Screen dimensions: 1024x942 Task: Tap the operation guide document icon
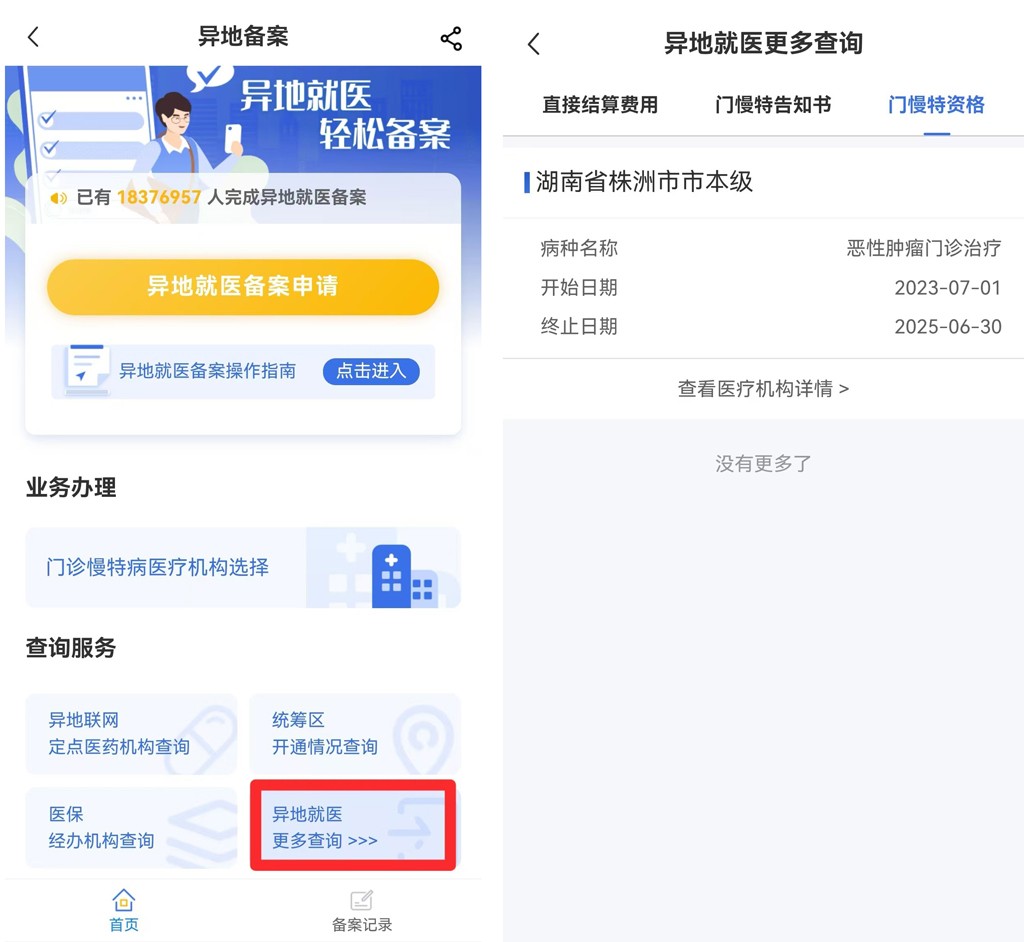point(87,370)
